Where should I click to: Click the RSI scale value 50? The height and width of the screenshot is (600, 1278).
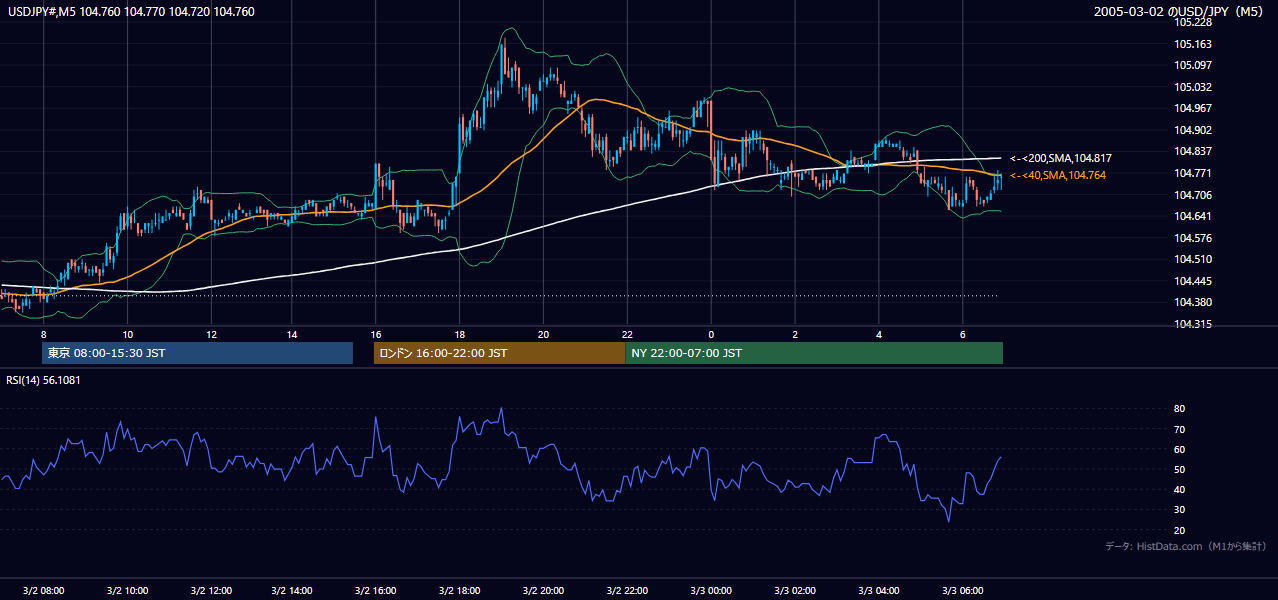tap(1179, 469)
